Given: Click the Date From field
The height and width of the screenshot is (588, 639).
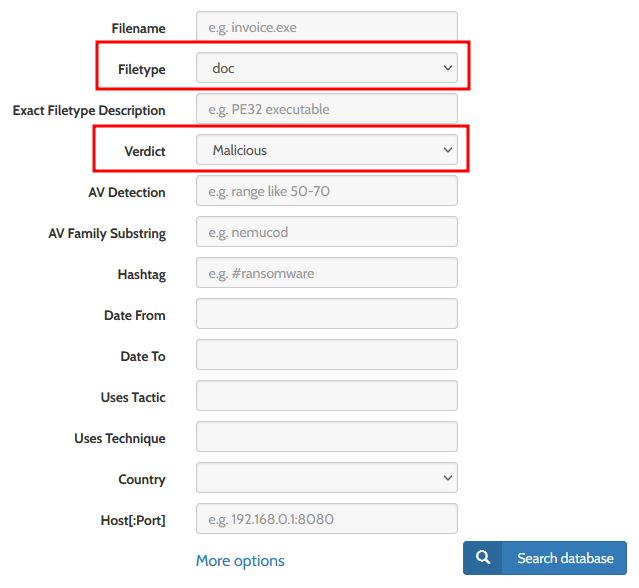Looking at the screenshot, I should tap(326, 314).
